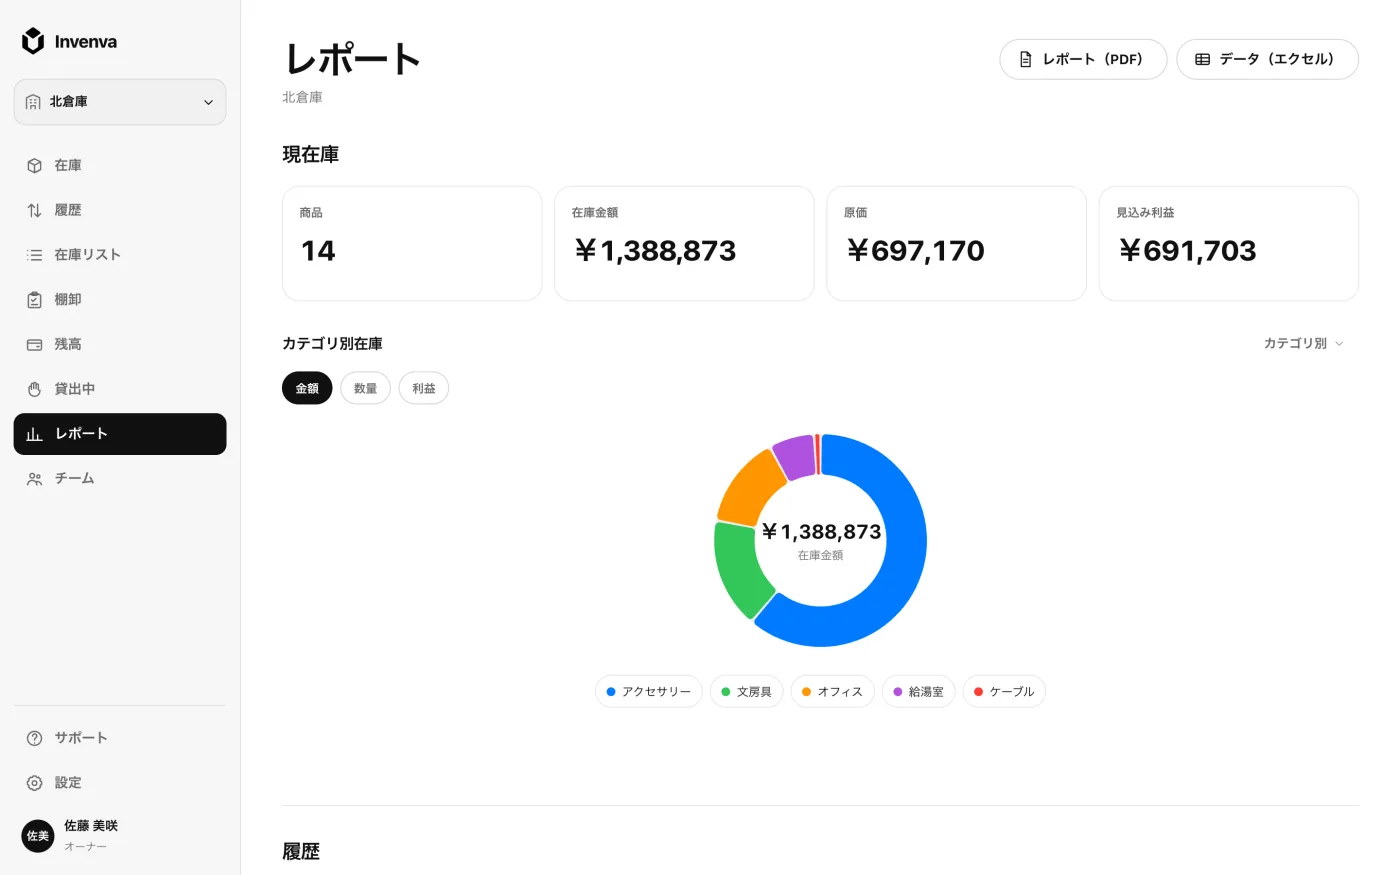
Task: Click the 佐藤 美咲 user name
Action: click(x=91, y=826)
